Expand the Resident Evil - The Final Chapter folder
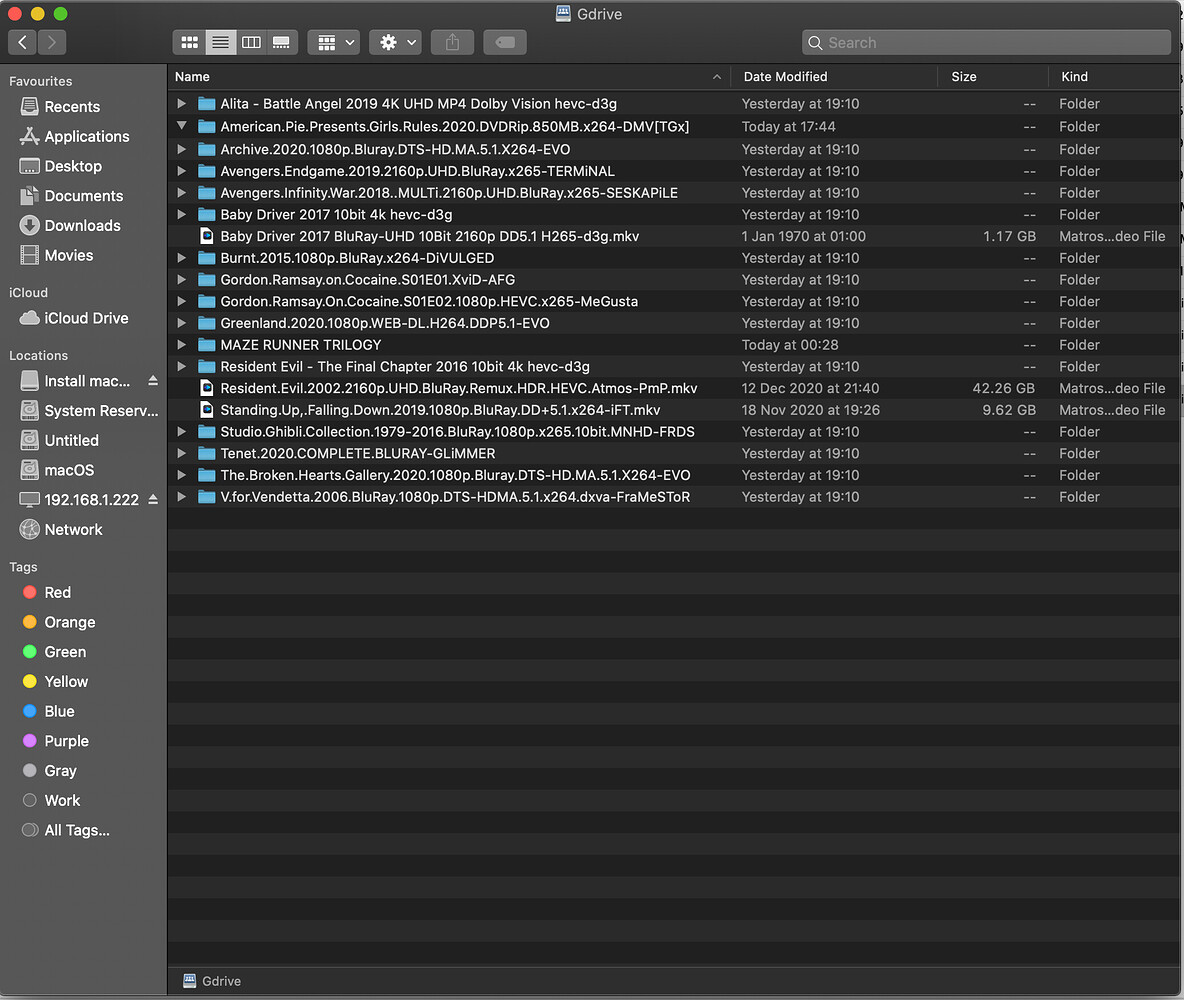1184x1000 pixels. 181,366
